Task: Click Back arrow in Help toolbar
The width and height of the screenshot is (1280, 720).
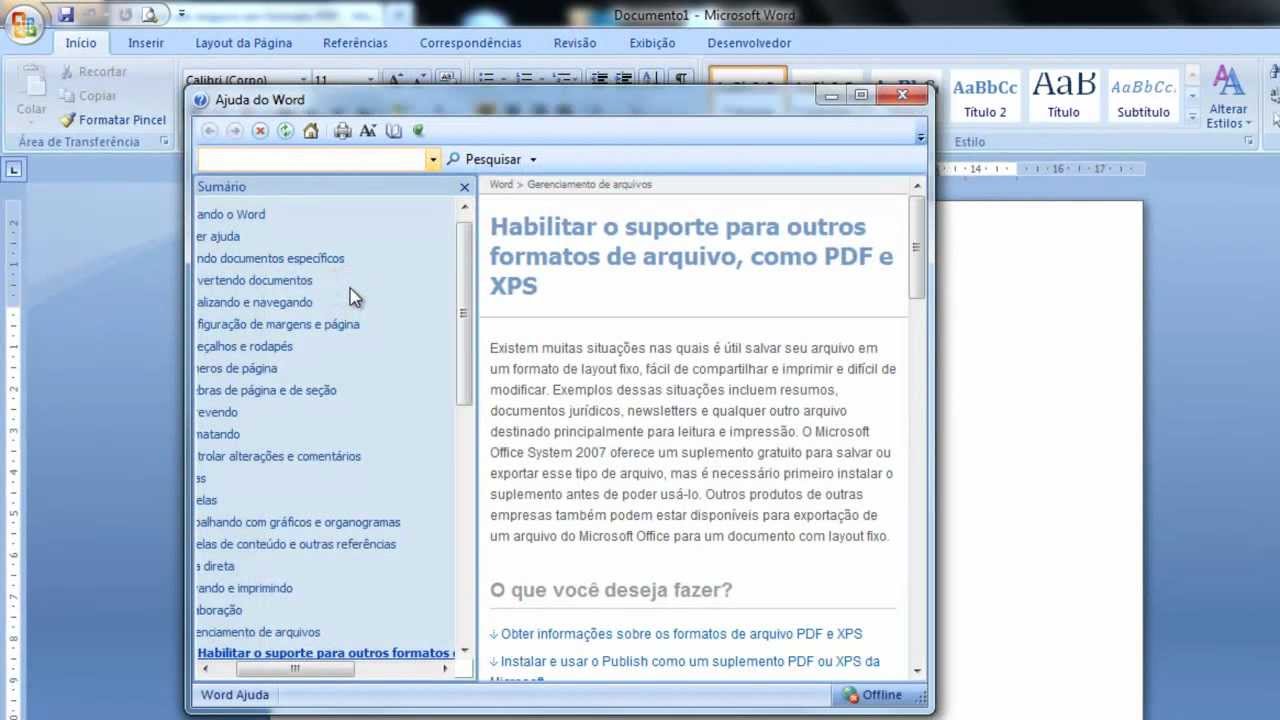Action: pyautogui.click(x=209, y=131)
